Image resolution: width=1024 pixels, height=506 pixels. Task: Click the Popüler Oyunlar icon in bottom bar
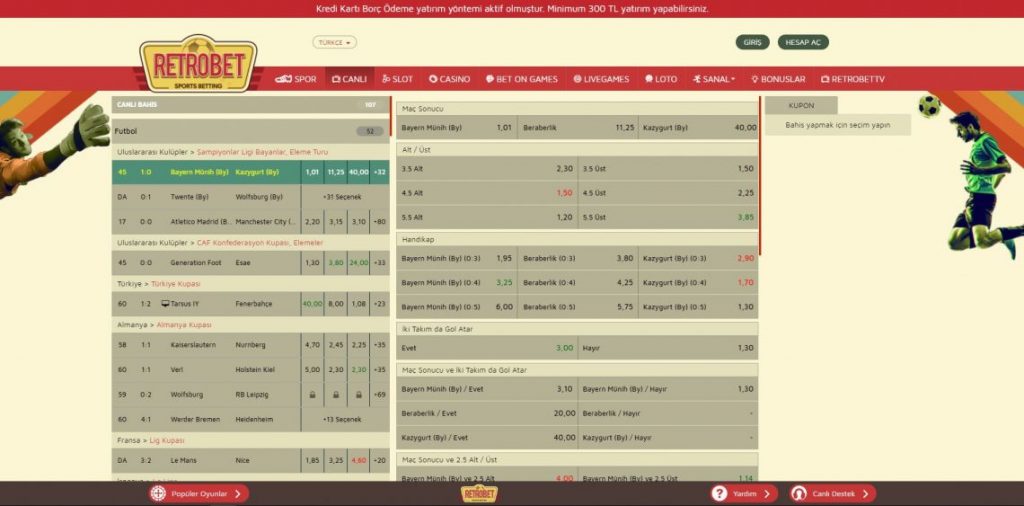(159, 493)
